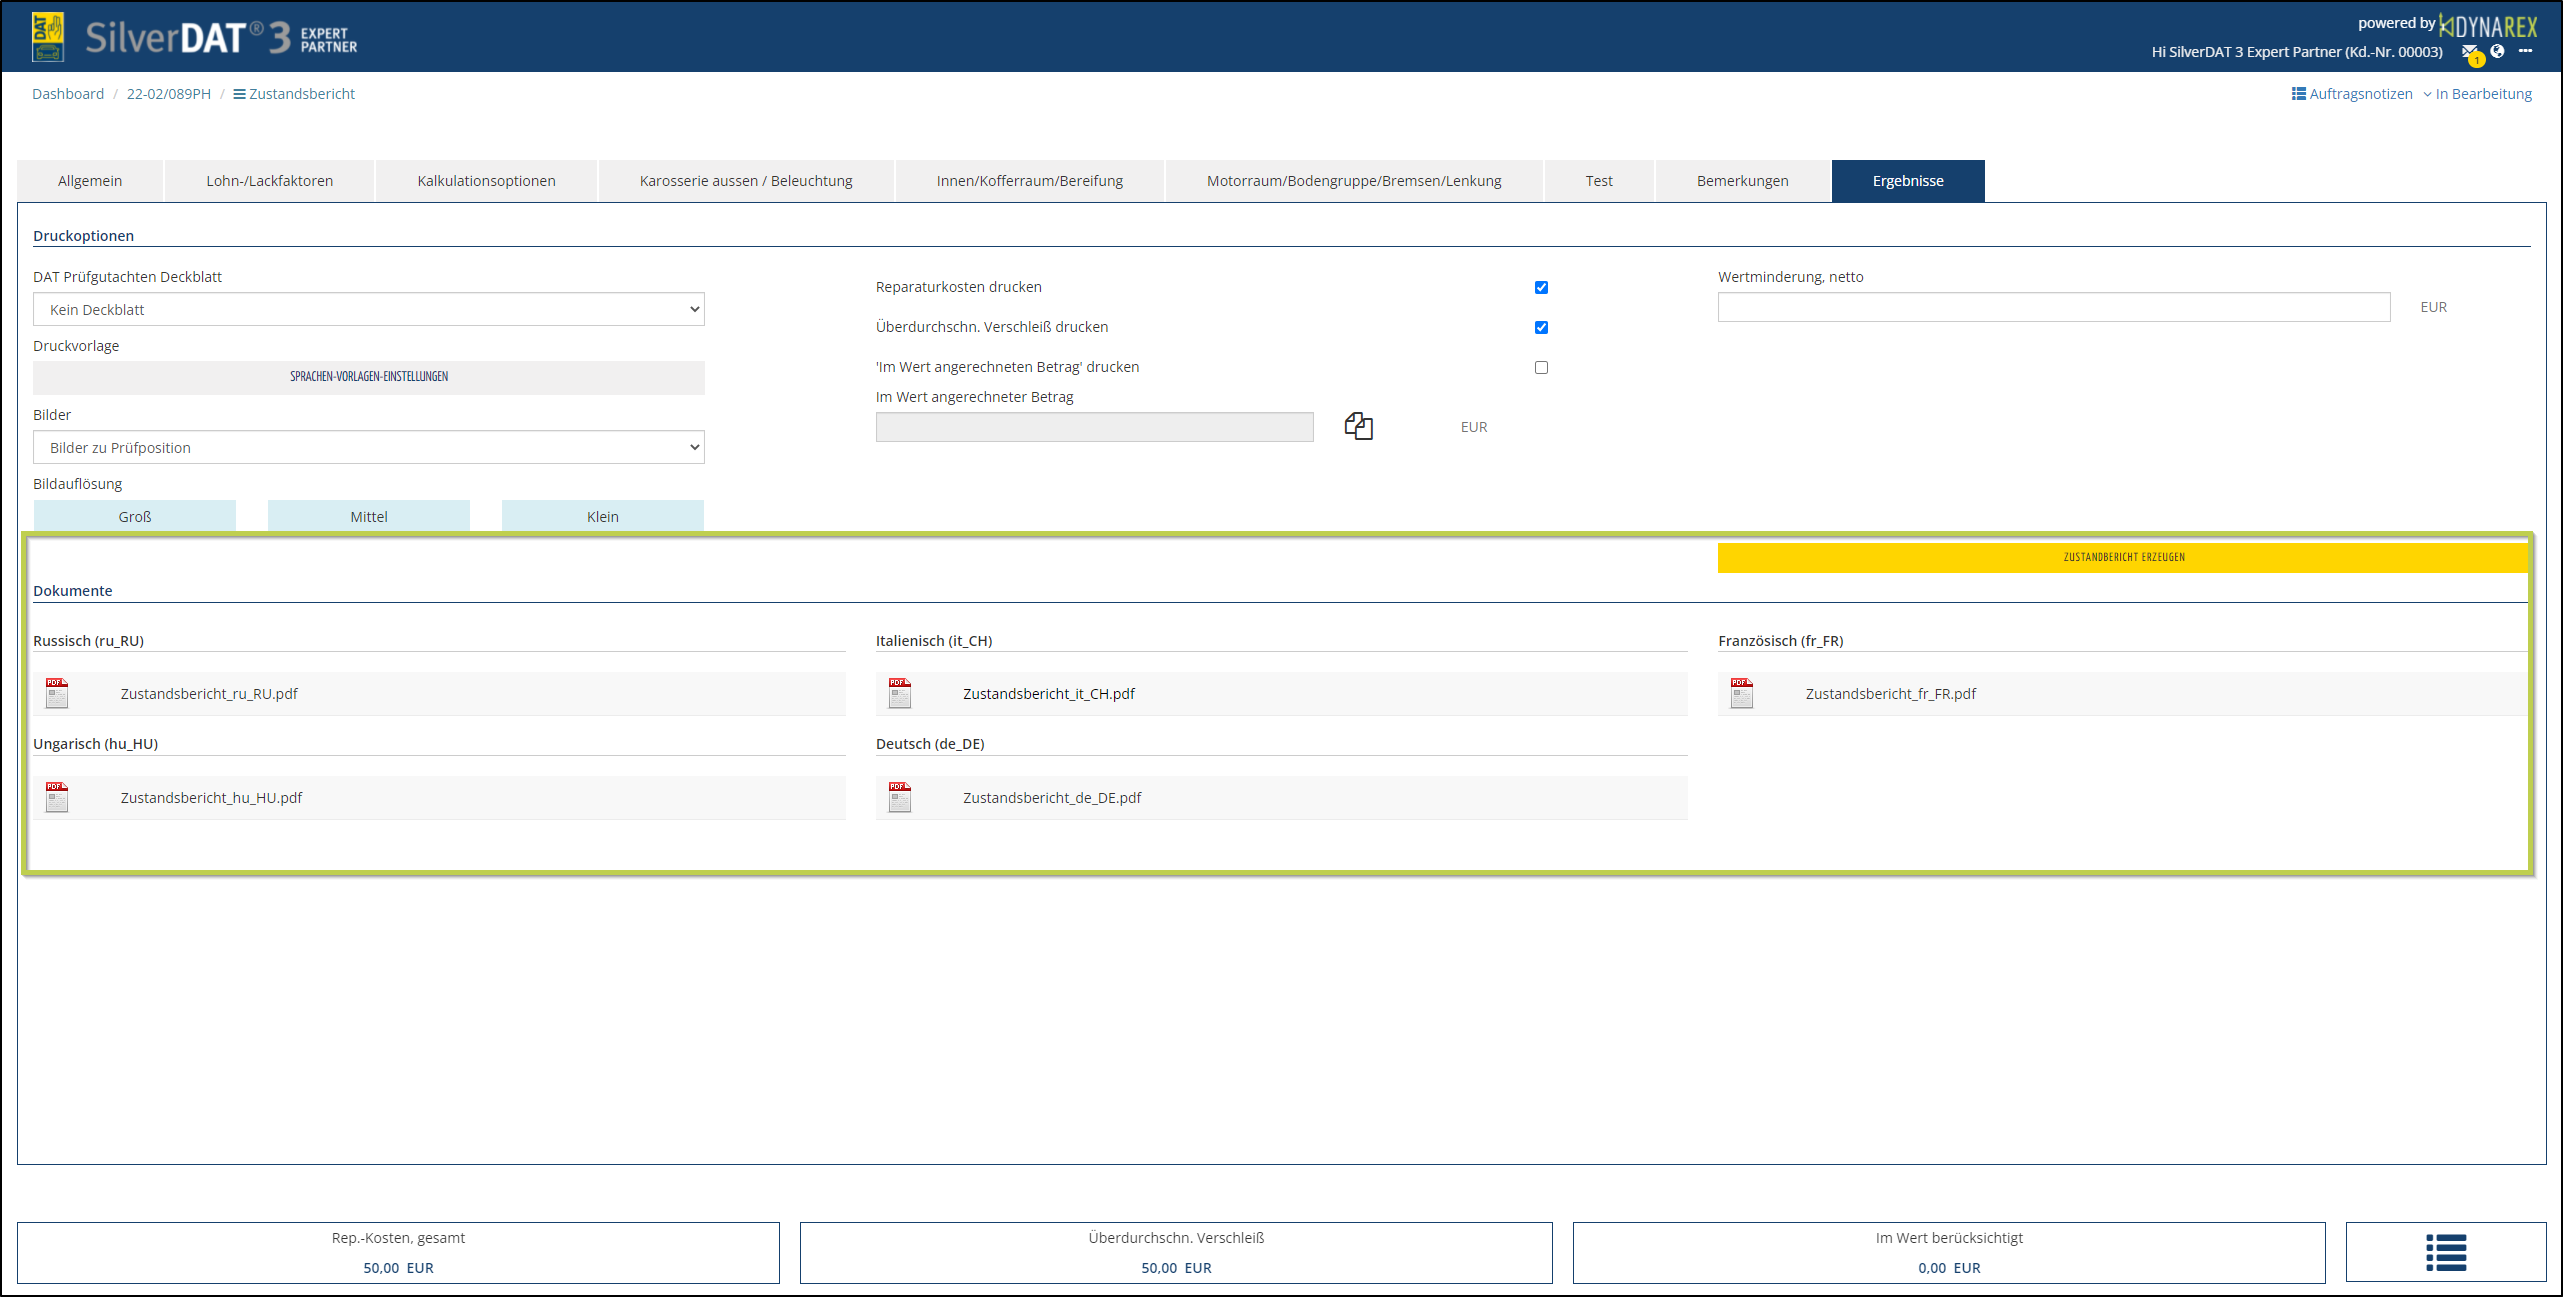Open the mail notifications envelope icon
This screenshot has width=2563, height=1297.
coord(2469,52)
